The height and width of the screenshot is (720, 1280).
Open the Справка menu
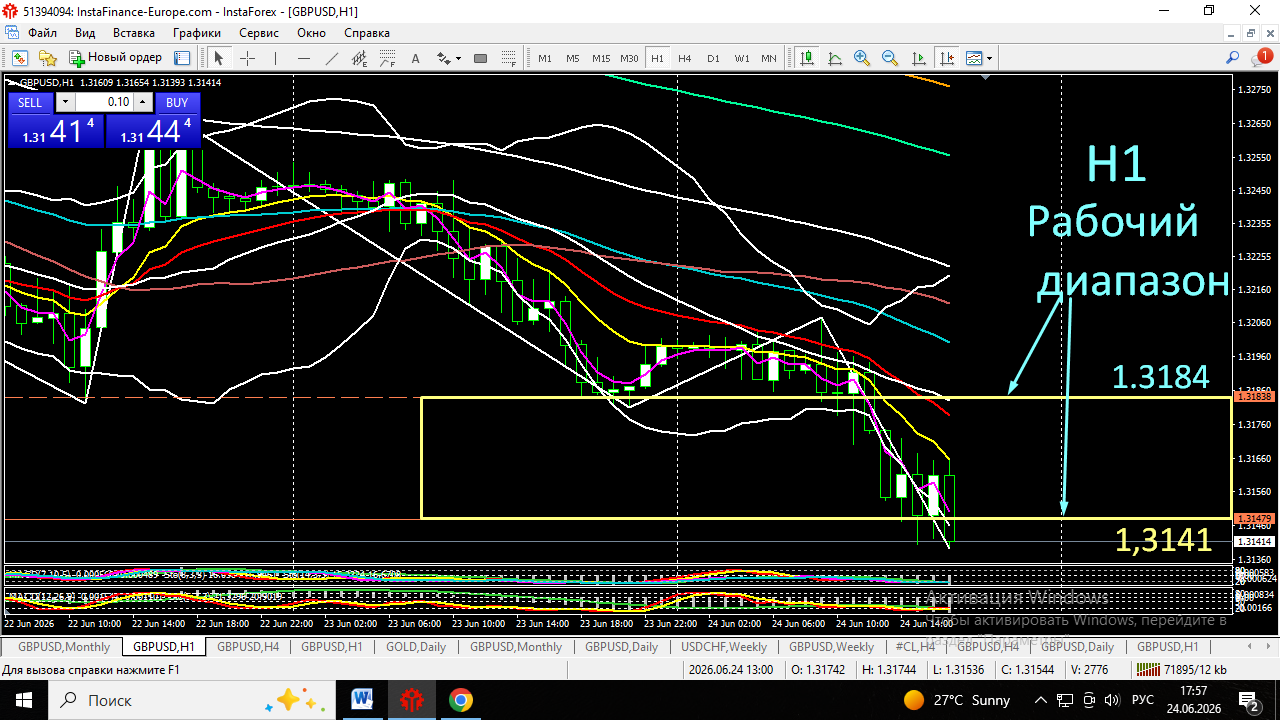pyautogui.click(x=367, y=33)
